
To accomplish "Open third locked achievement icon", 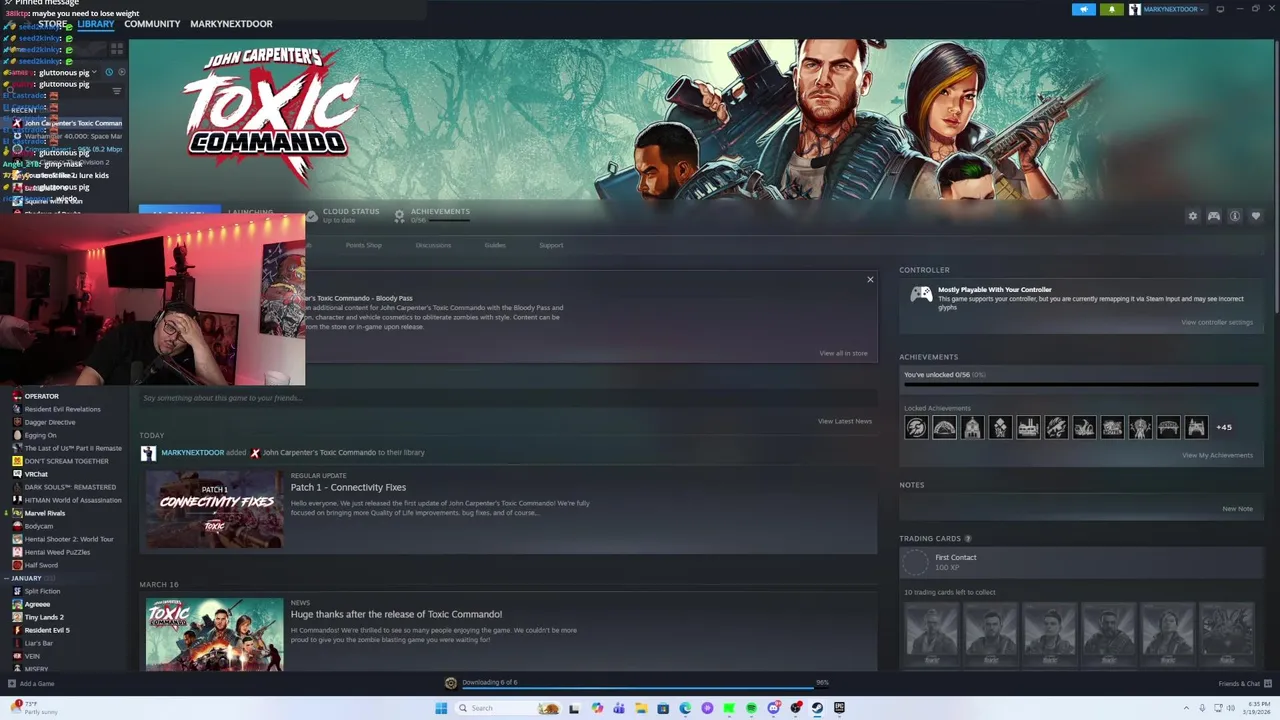I will pos(972,428).
